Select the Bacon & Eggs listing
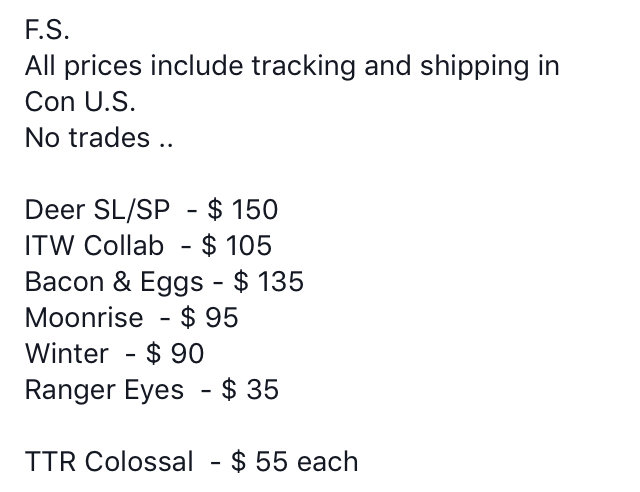640x492 pixels. coord(164,282)
